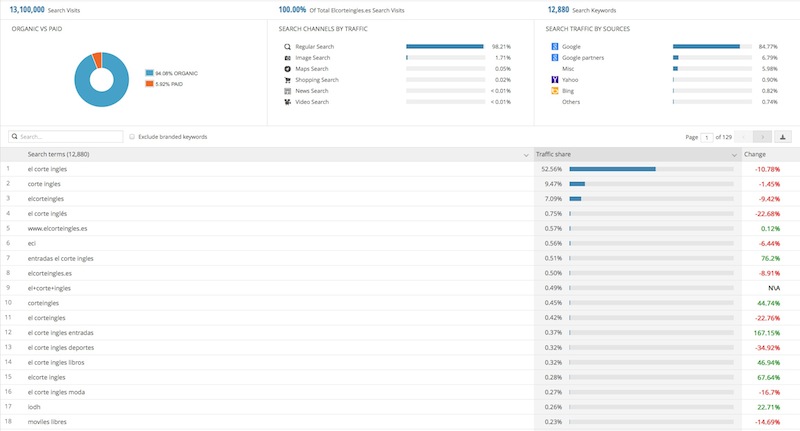Click the Google traffic source bar
This screenshot has width=800, height=431.
click(x=712, y=46)
